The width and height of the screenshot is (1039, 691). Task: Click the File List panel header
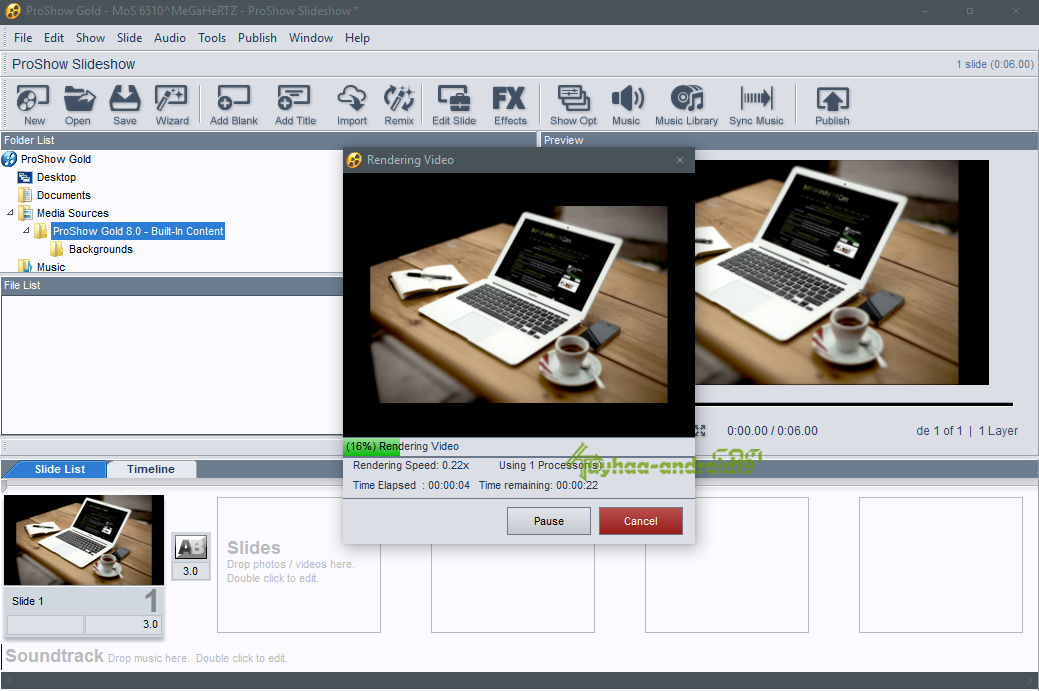point(172,286)
